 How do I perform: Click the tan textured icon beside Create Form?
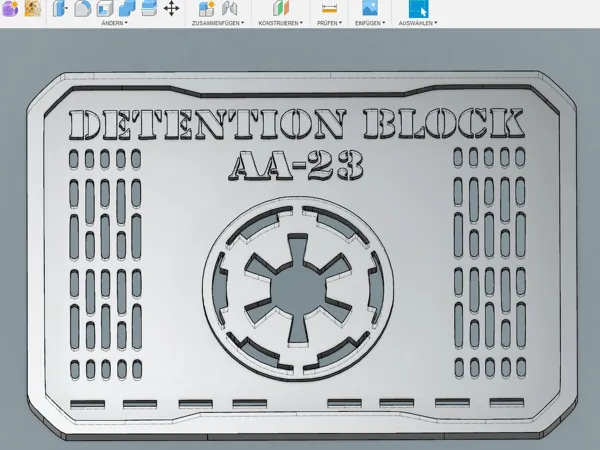coord(33,8)
